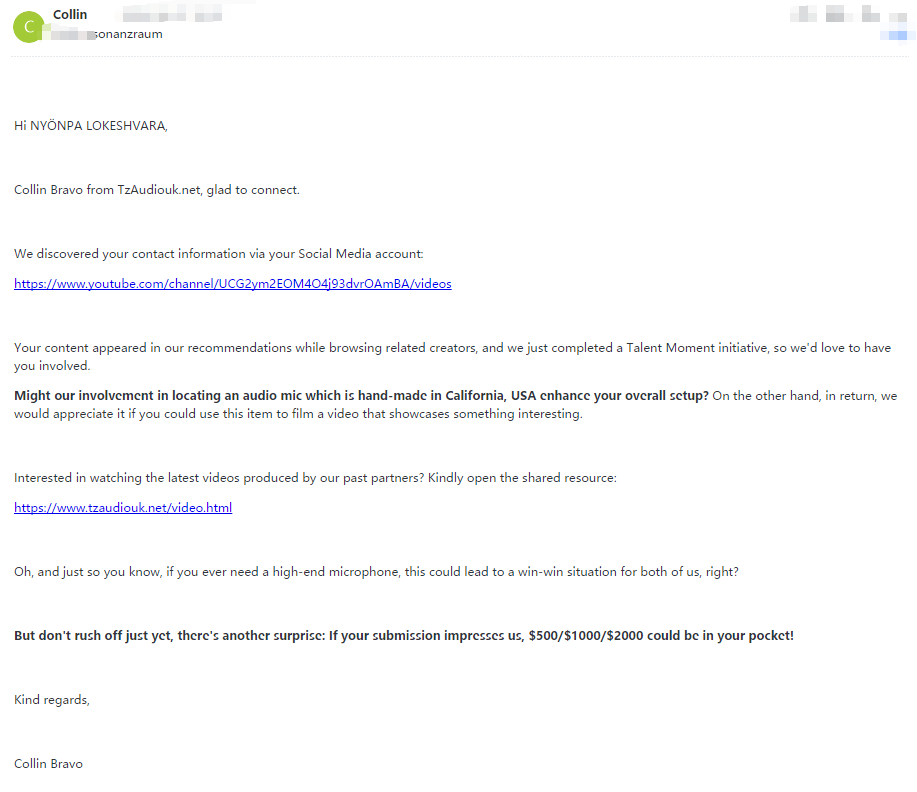Viewport: 917px width, 792px height.
Task: Click the paragraph mentioning Talent Moment initiative
Action: [452, 348]
